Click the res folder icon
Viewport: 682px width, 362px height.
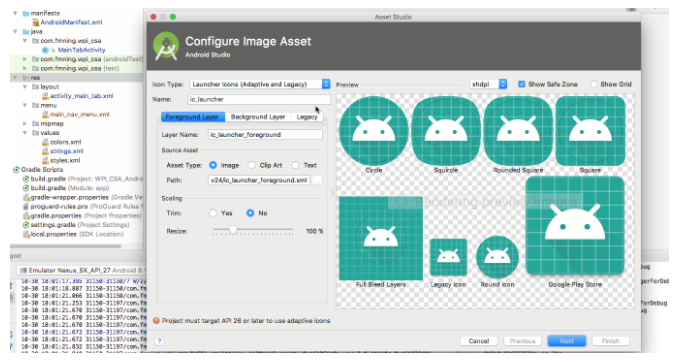click(x=26, y=77)
